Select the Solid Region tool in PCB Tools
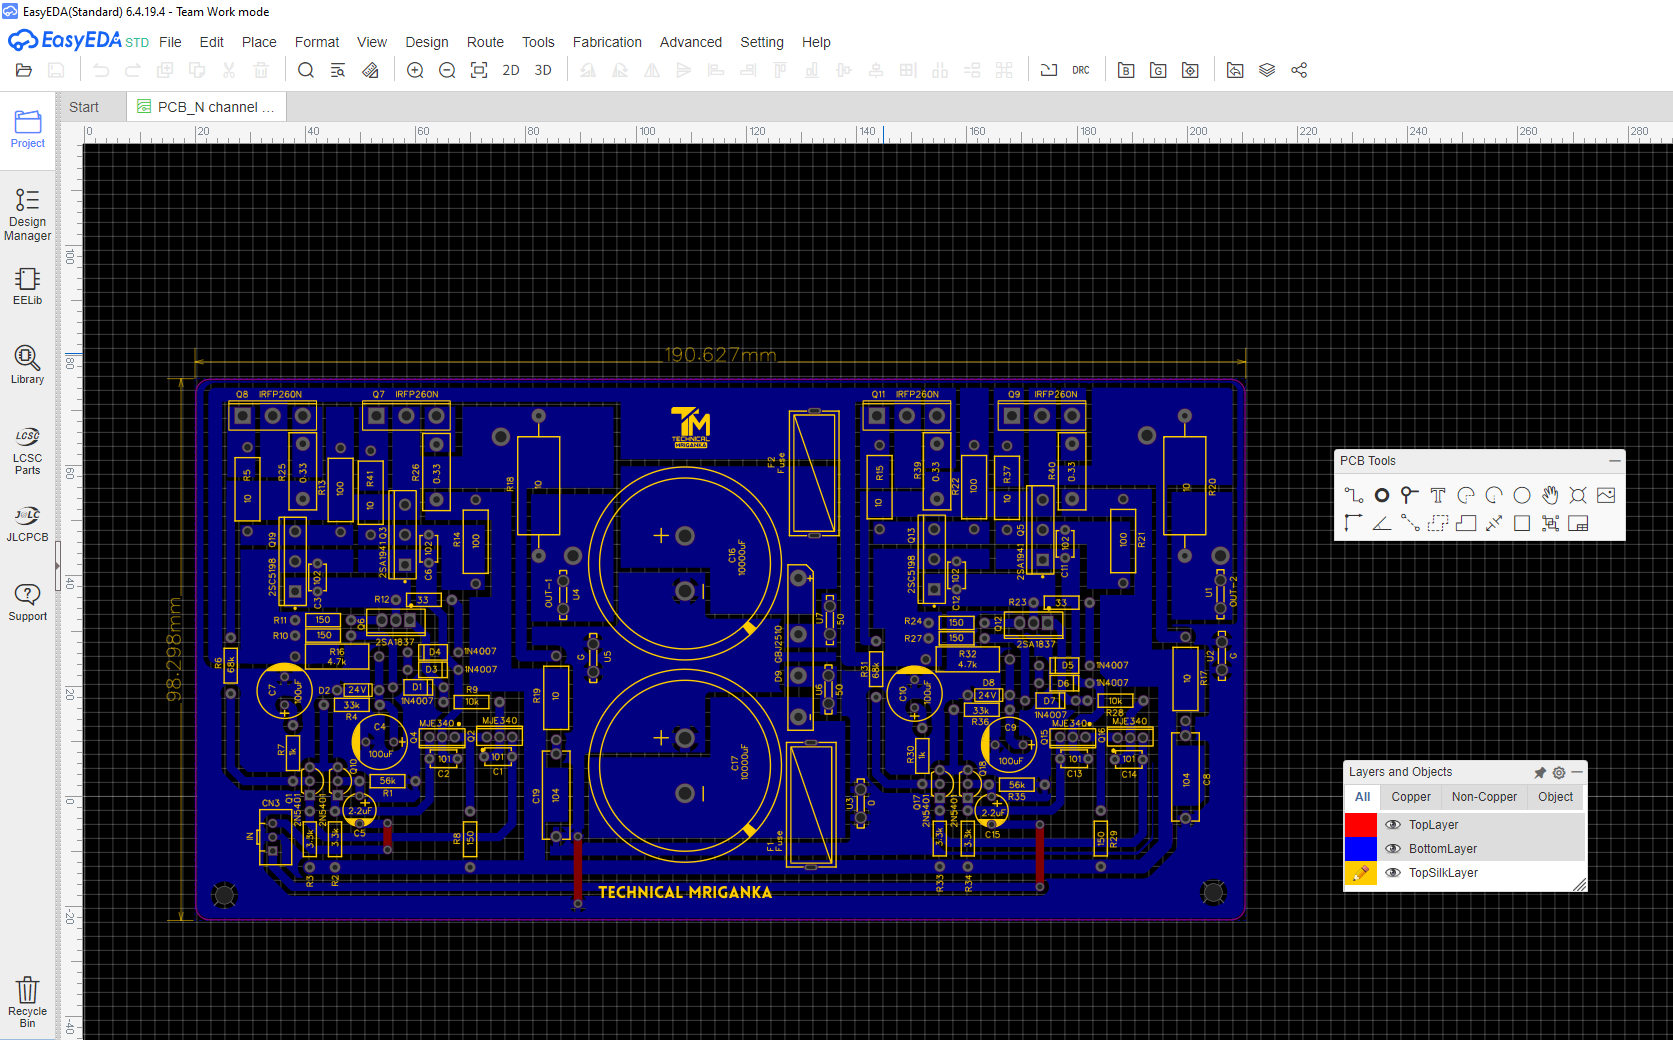Viewport: 1673px width, 1040px height. (x=1466, y=523)
